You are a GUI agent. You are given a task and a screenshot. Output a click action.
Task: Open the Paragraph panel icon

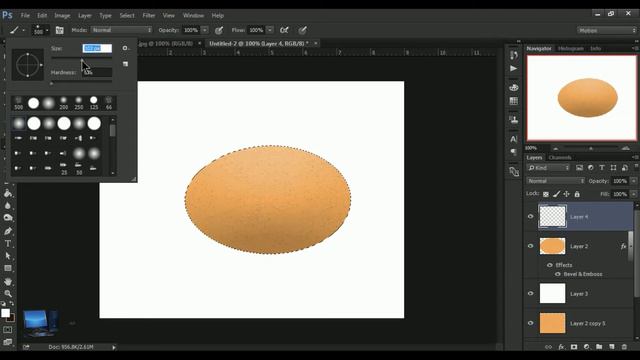514,152
